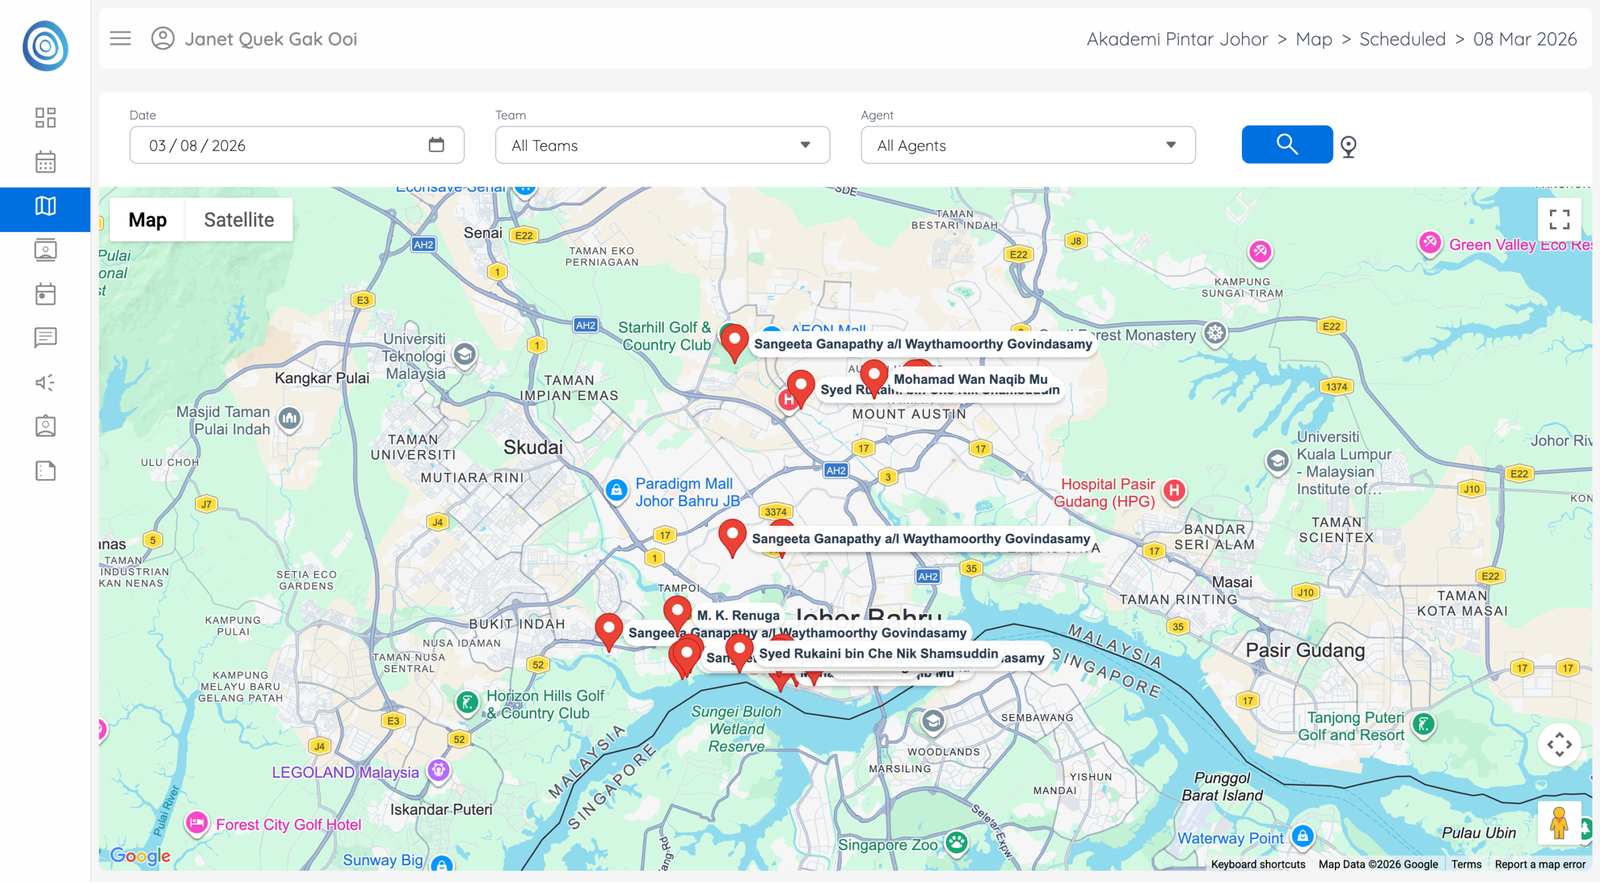Click the location pin icon beside search
This screenshot has width=1600, height=883.
point(1348,147)
